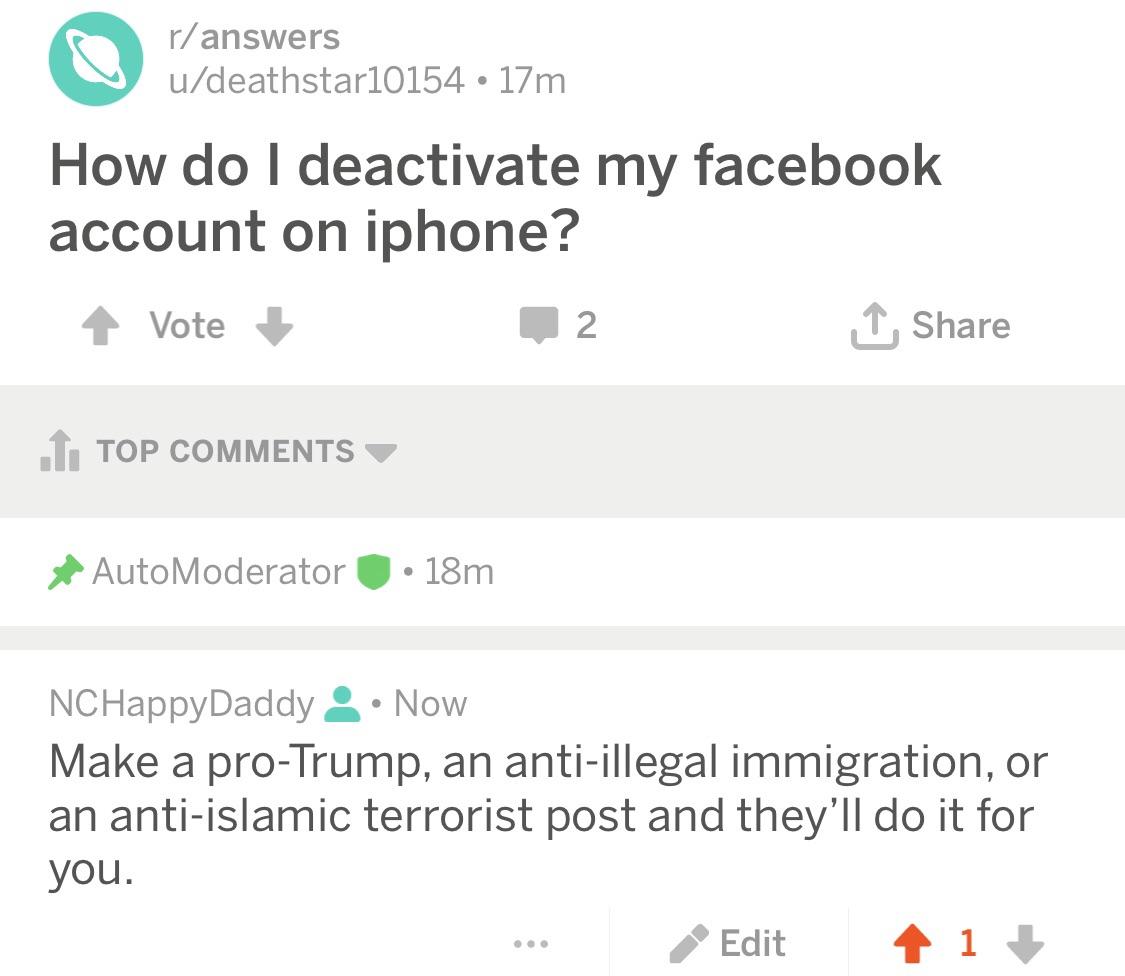Tap the Share arrow icon
The width and height of the screenshot is (1125, 976).
tap(870, 327)
